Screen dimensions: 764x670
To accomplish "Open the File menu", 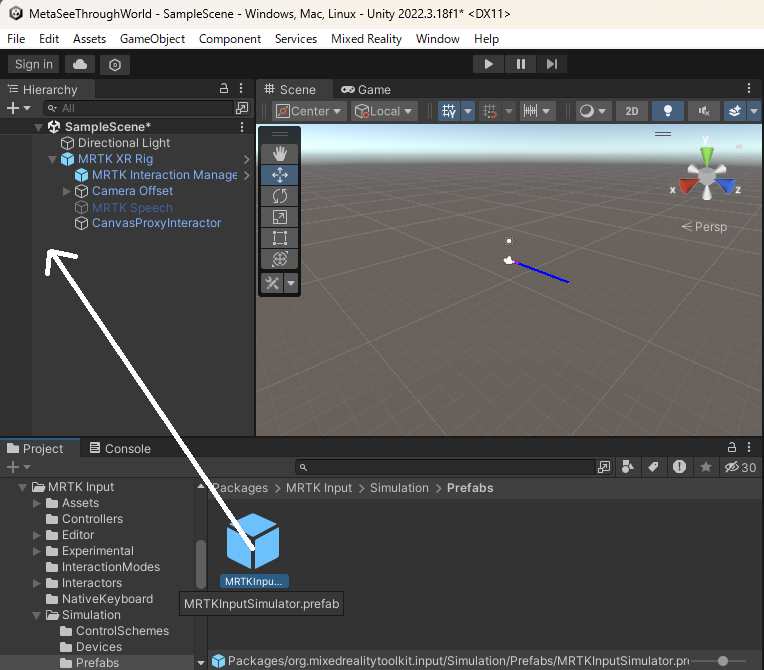I will tap(16, 39).
